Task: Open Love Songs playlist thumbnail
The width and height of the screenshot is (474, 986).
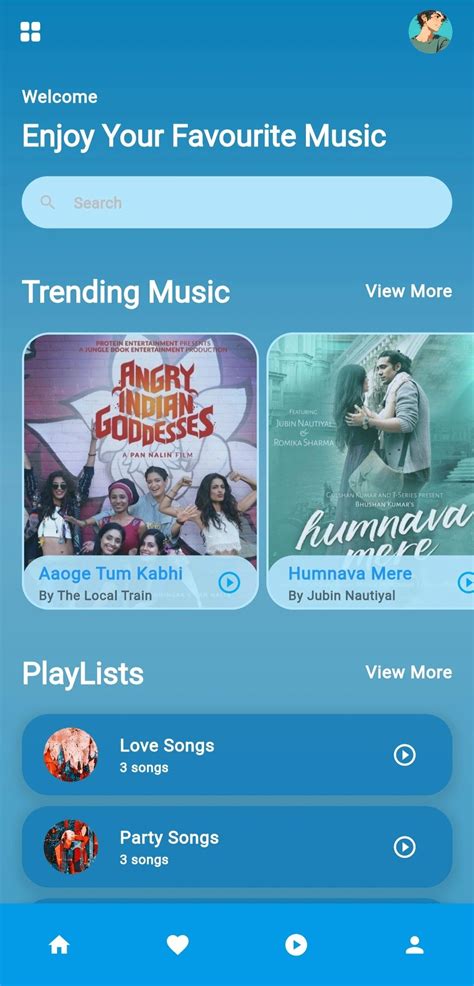Action: 70,755
